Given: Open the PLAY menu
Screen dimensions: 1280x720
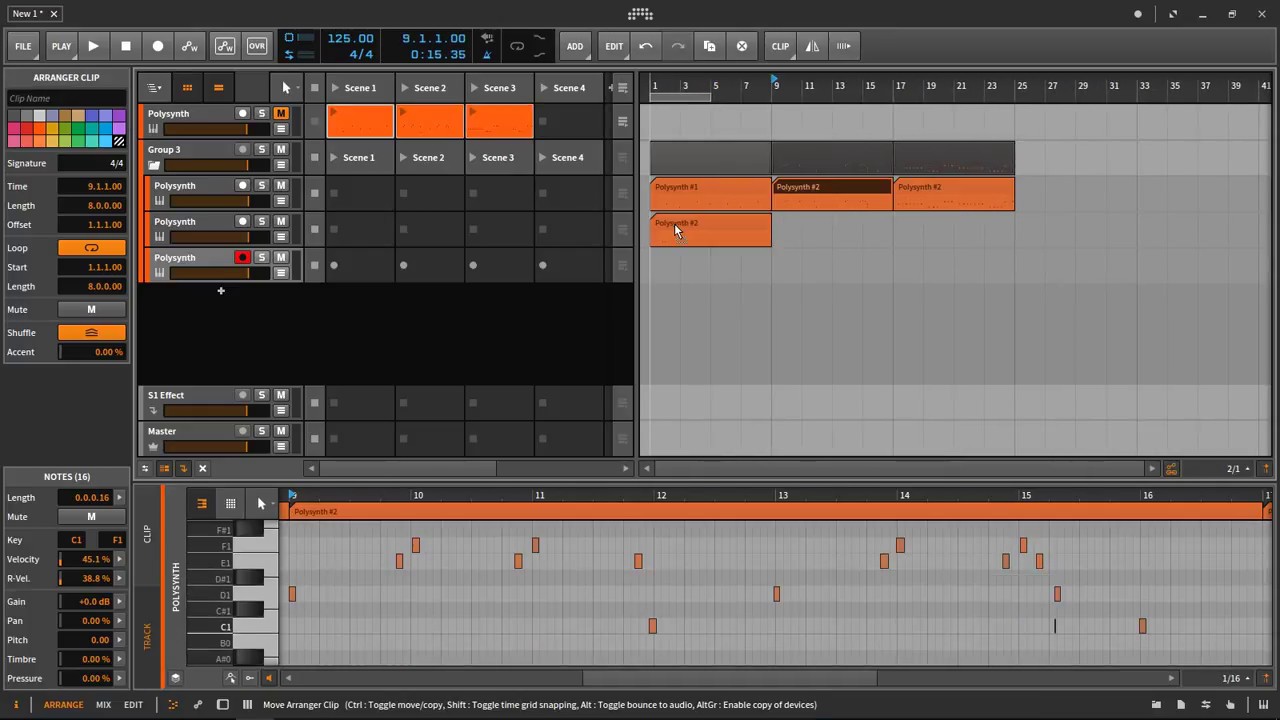Looking at the screenshot, I should (x=61, y=46).
